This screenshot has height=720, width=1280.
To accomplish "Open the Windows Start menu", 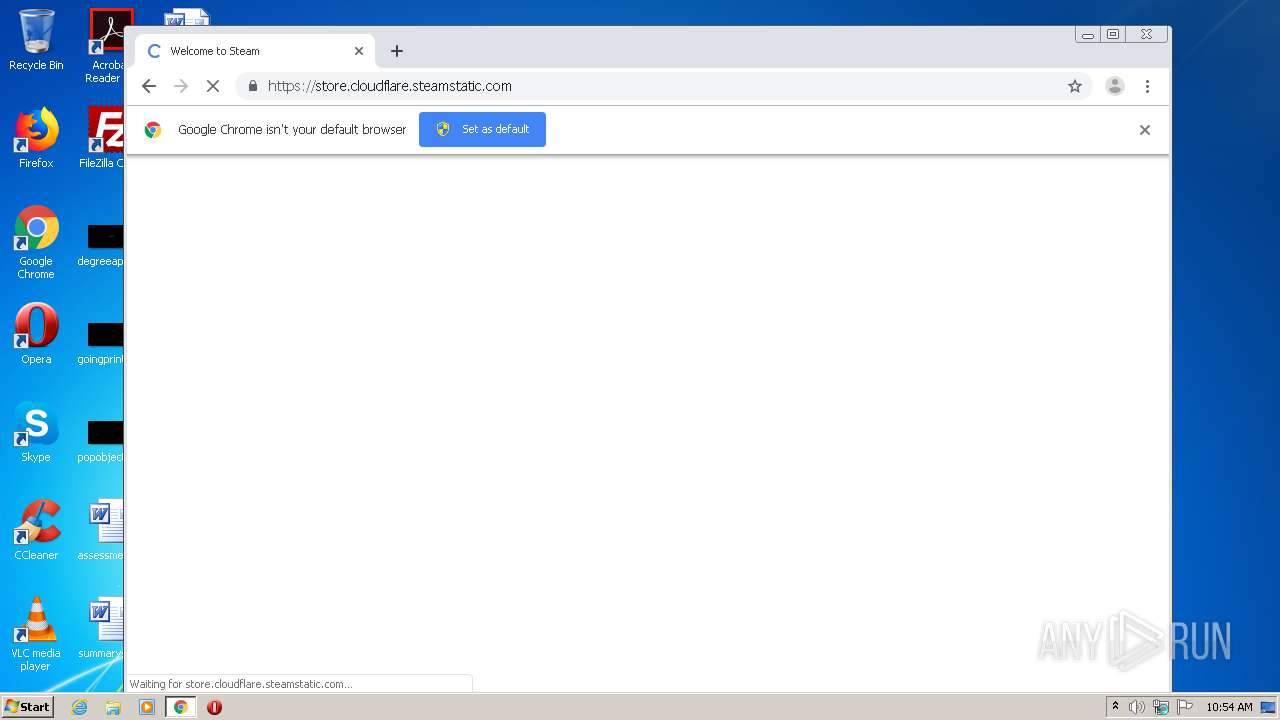I will 28,706.
